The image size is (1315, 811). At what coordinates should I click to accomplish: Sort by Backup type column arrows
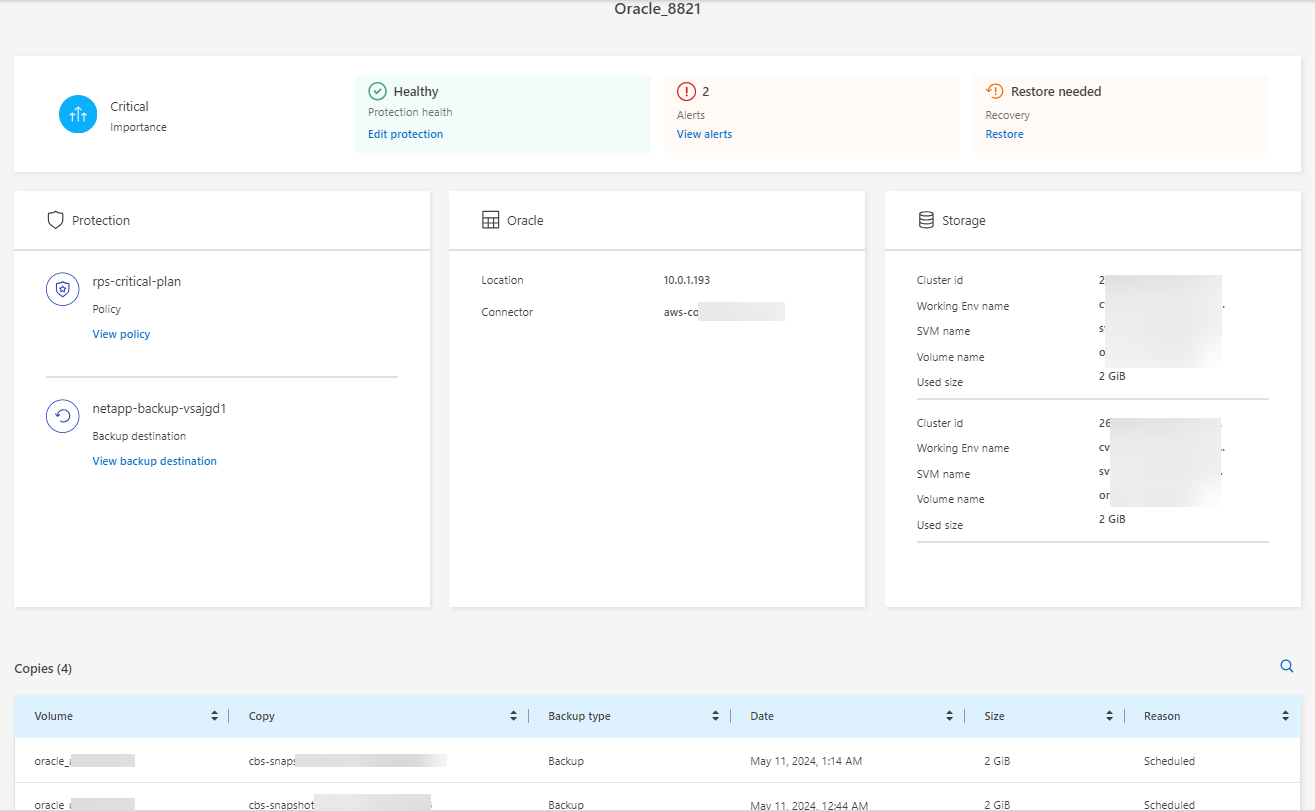tap(715, 716)
